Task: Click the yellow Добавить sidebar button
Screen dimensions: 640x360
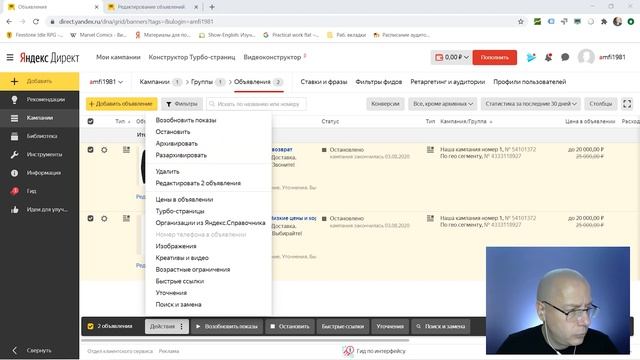Action: tap(40, 81)
